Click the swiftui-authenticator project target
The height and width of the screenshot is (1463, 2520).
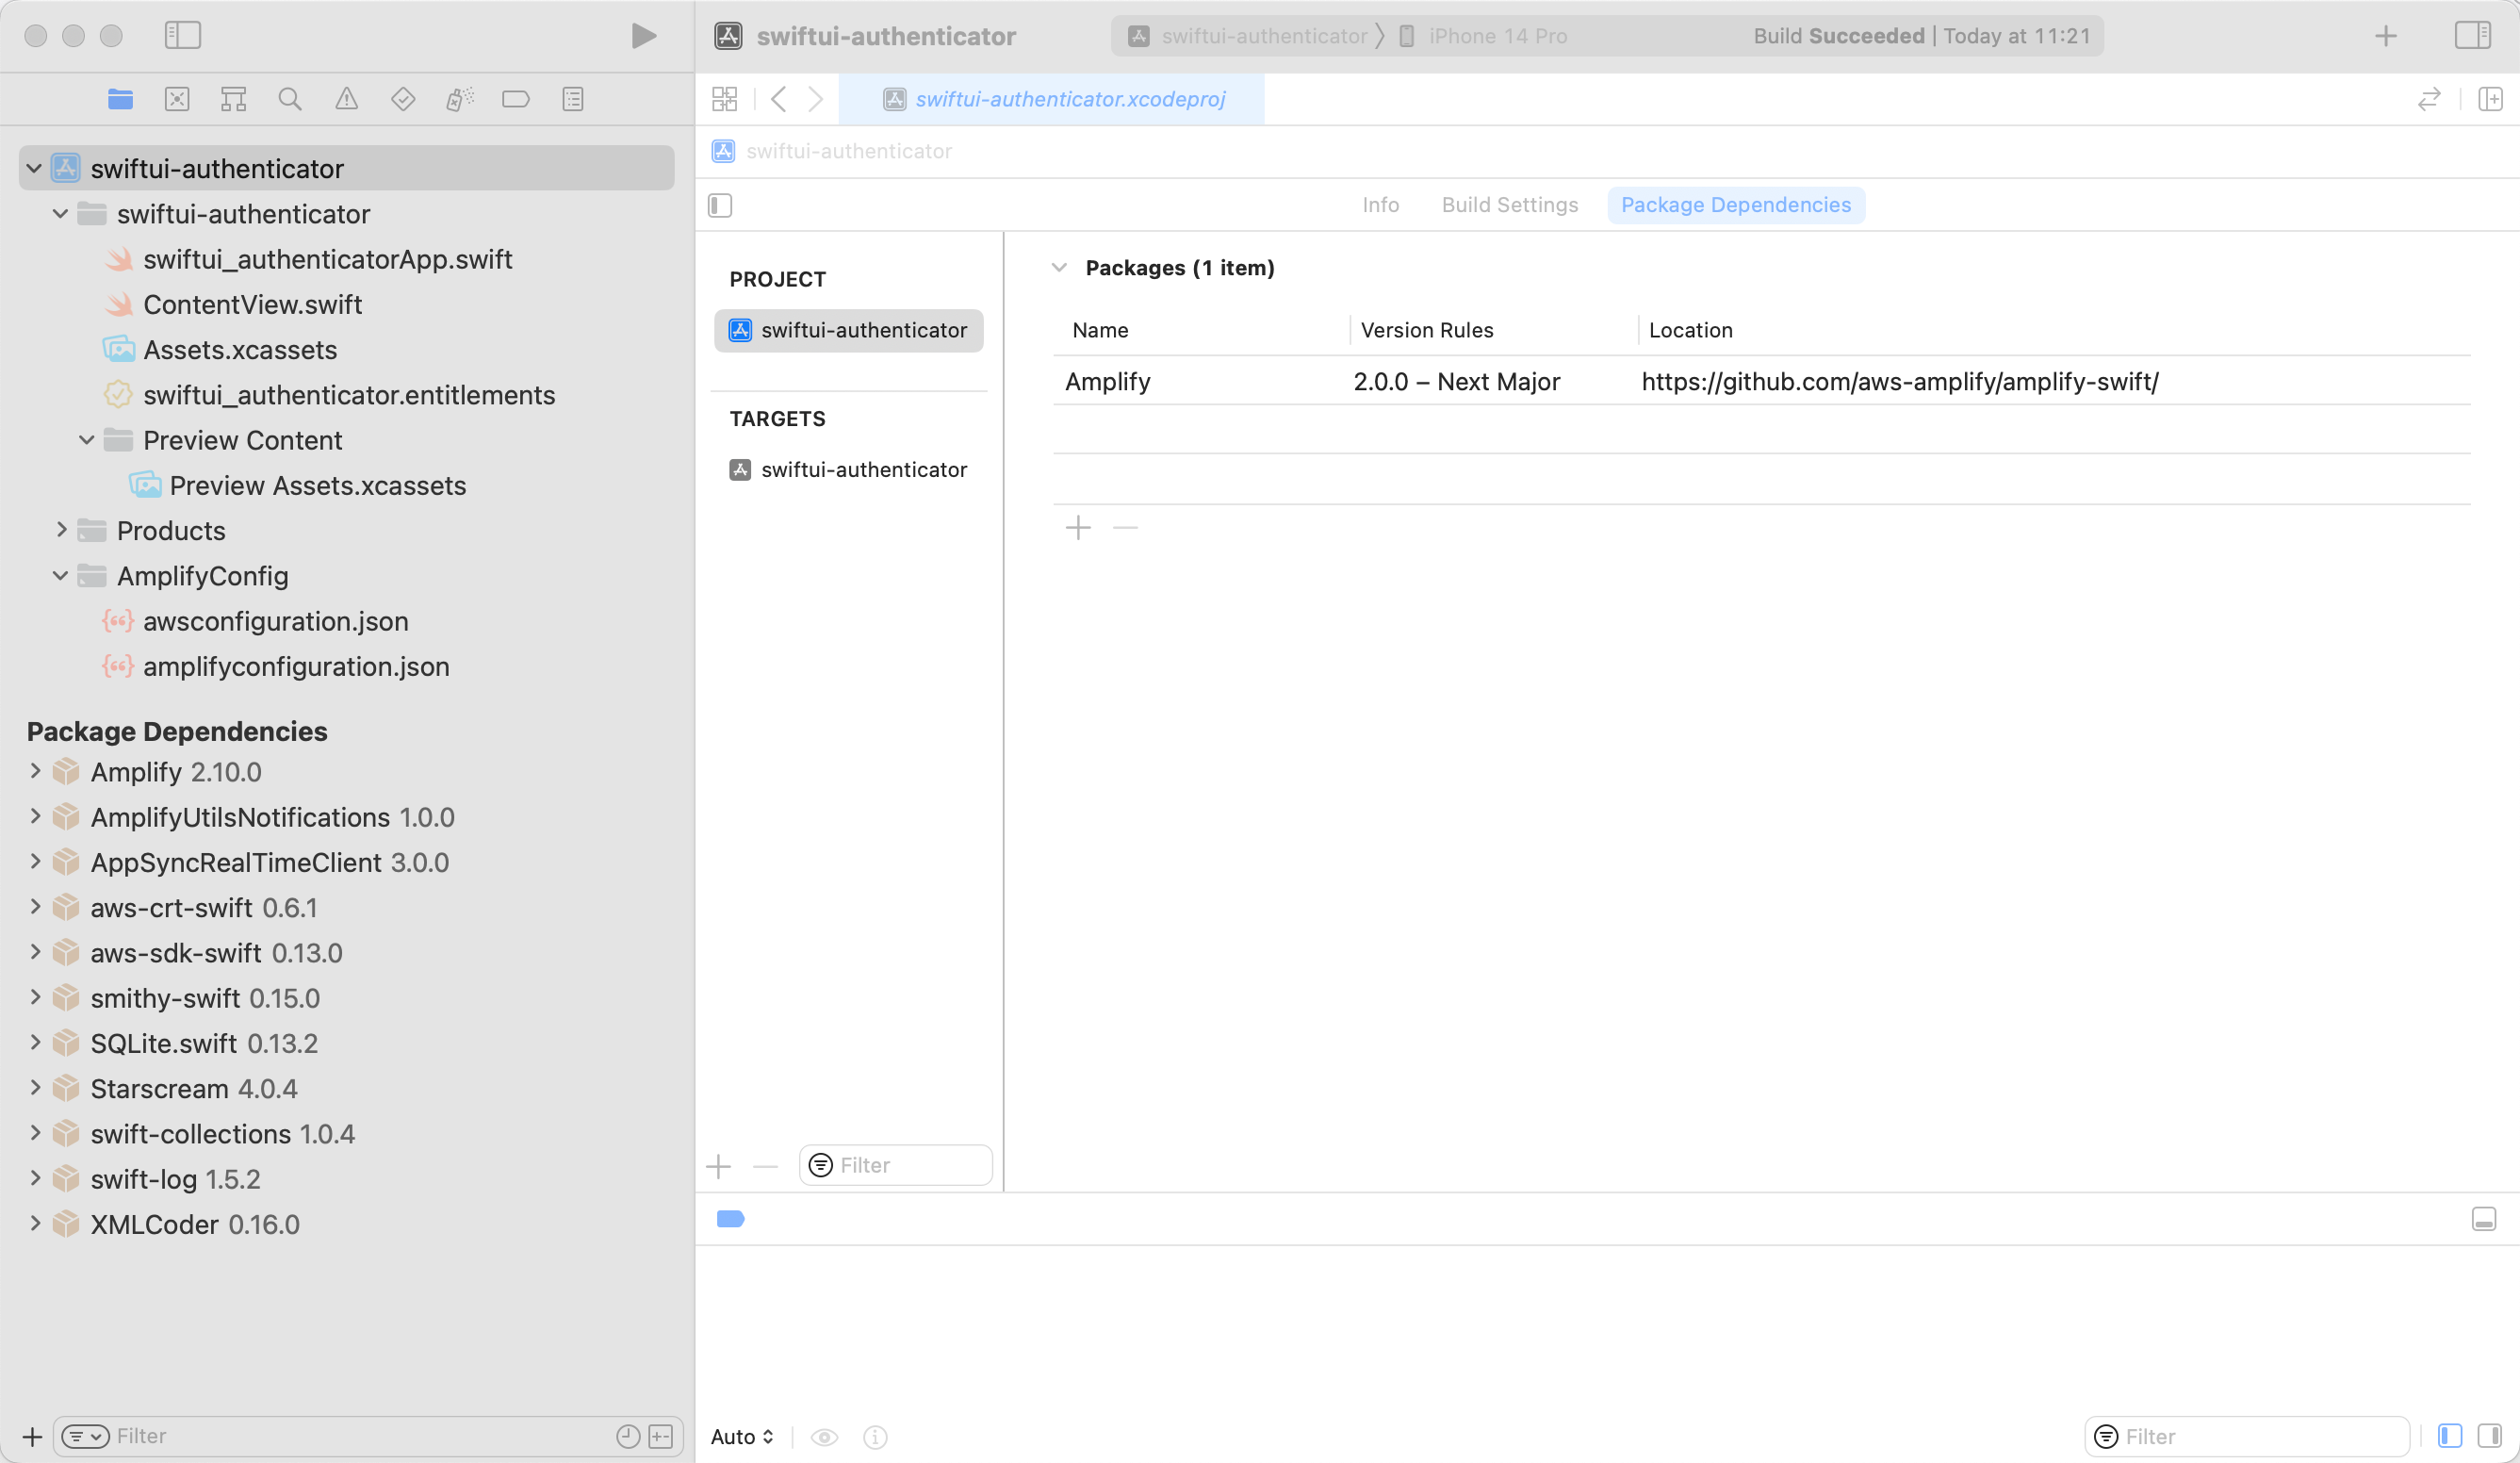851,468
